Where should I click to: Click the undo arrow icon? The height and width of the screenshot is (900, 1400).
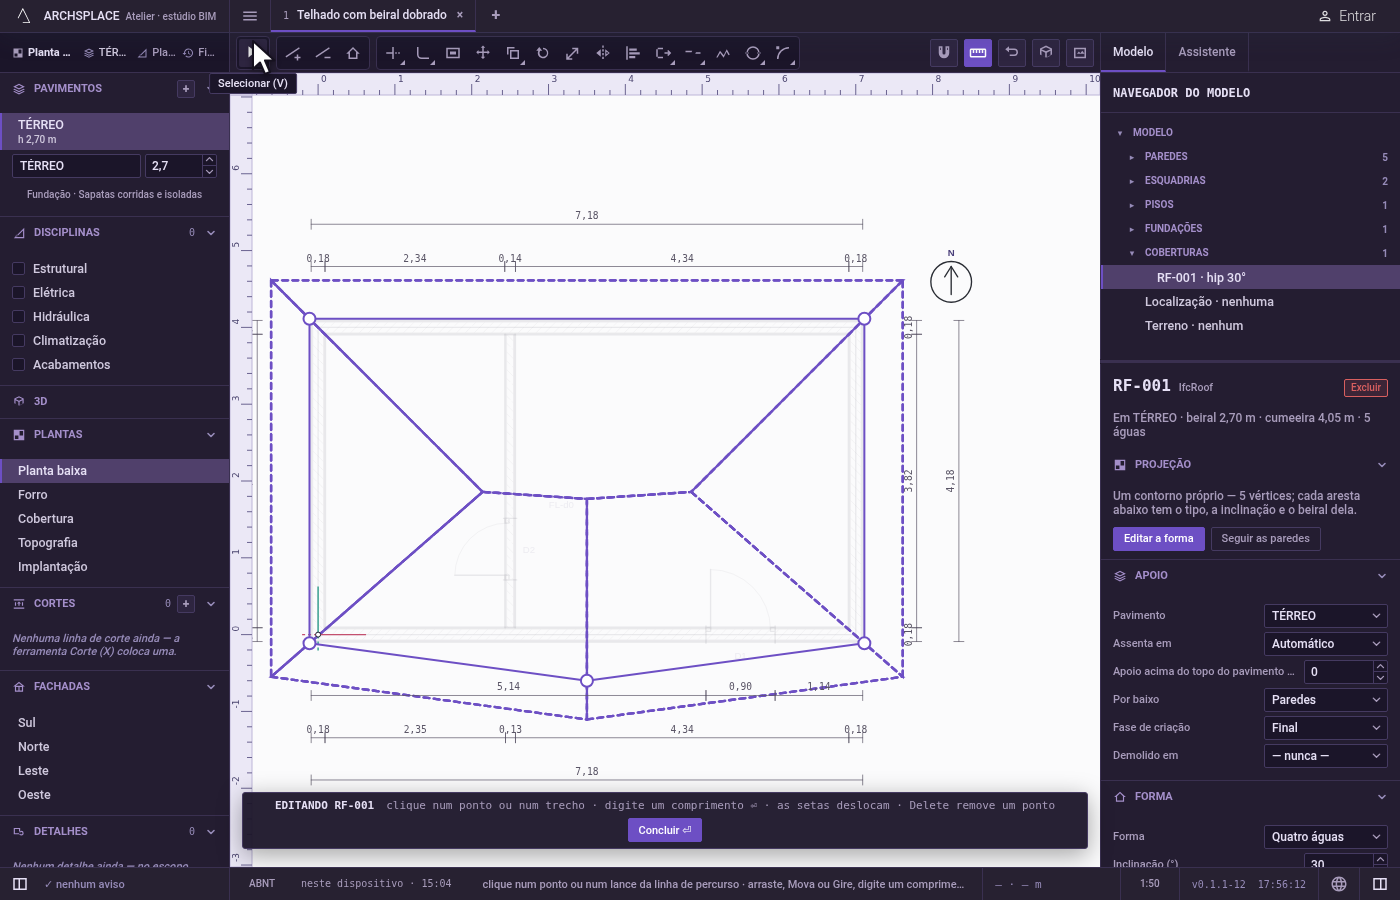pyautogui.click(x=1012, y=53)
